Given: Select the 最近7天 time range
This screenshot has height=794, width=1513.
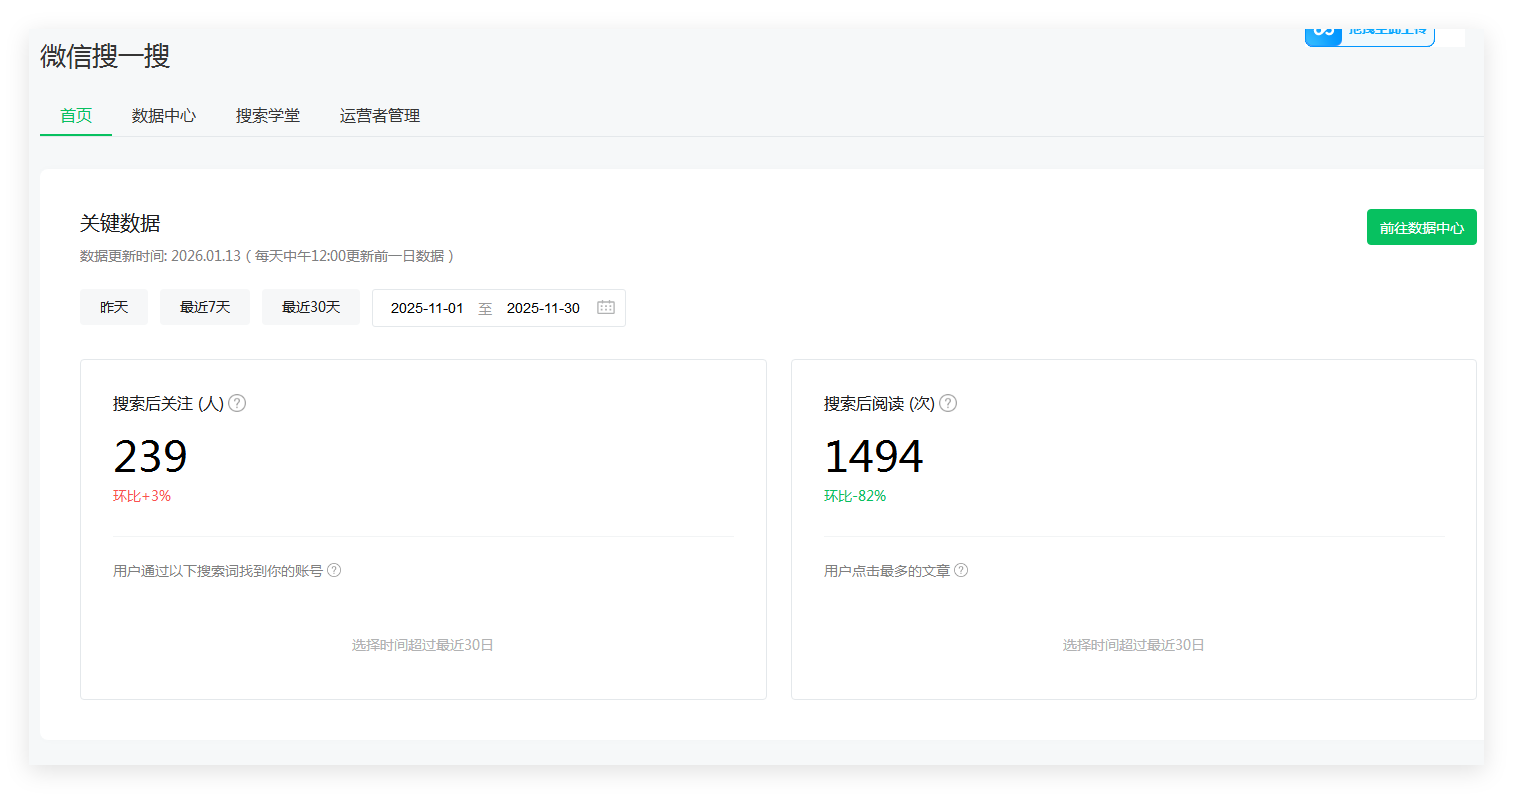Looking at the screenshot, I should pyautogui.click(x=205, y=307).
